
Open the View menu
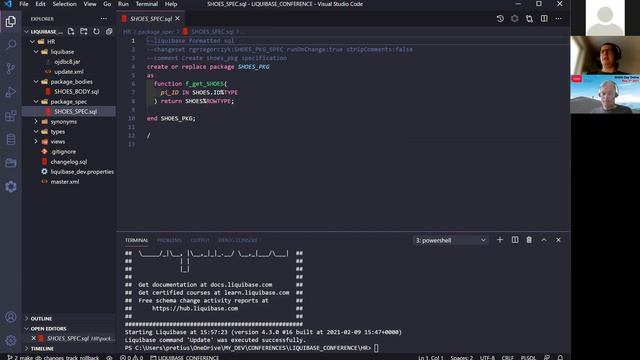[90, 4]
